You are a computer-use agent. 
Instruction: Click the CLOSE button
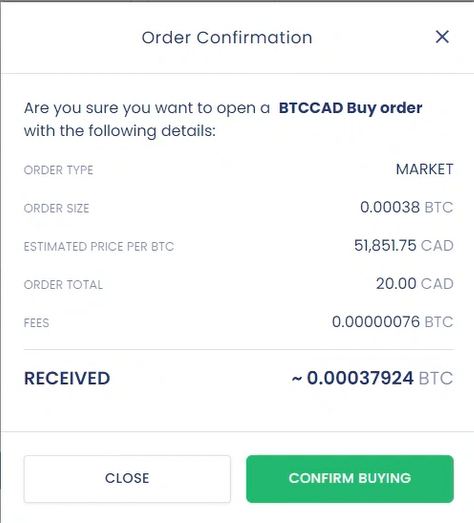(x=127, y=479)
